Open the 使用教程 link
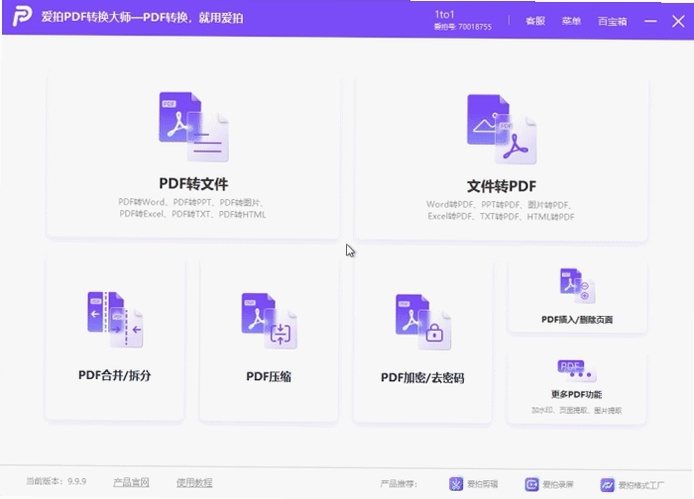The height and width of the screenshot is (499, 694). pyautogui.click(x=194, y=483)
